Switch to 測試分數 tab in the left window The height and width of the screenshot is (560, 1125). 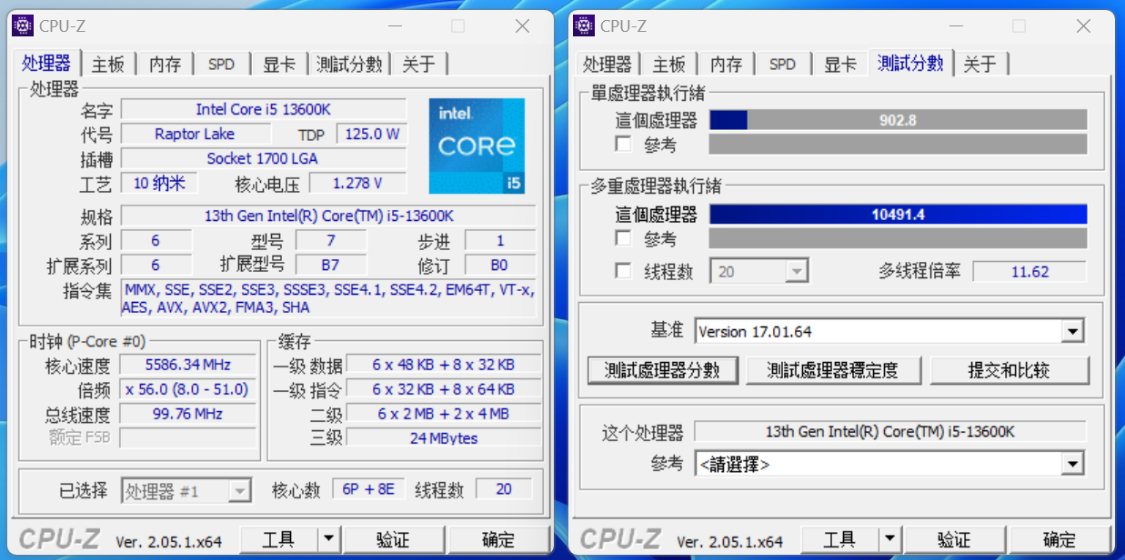point(349,65)
